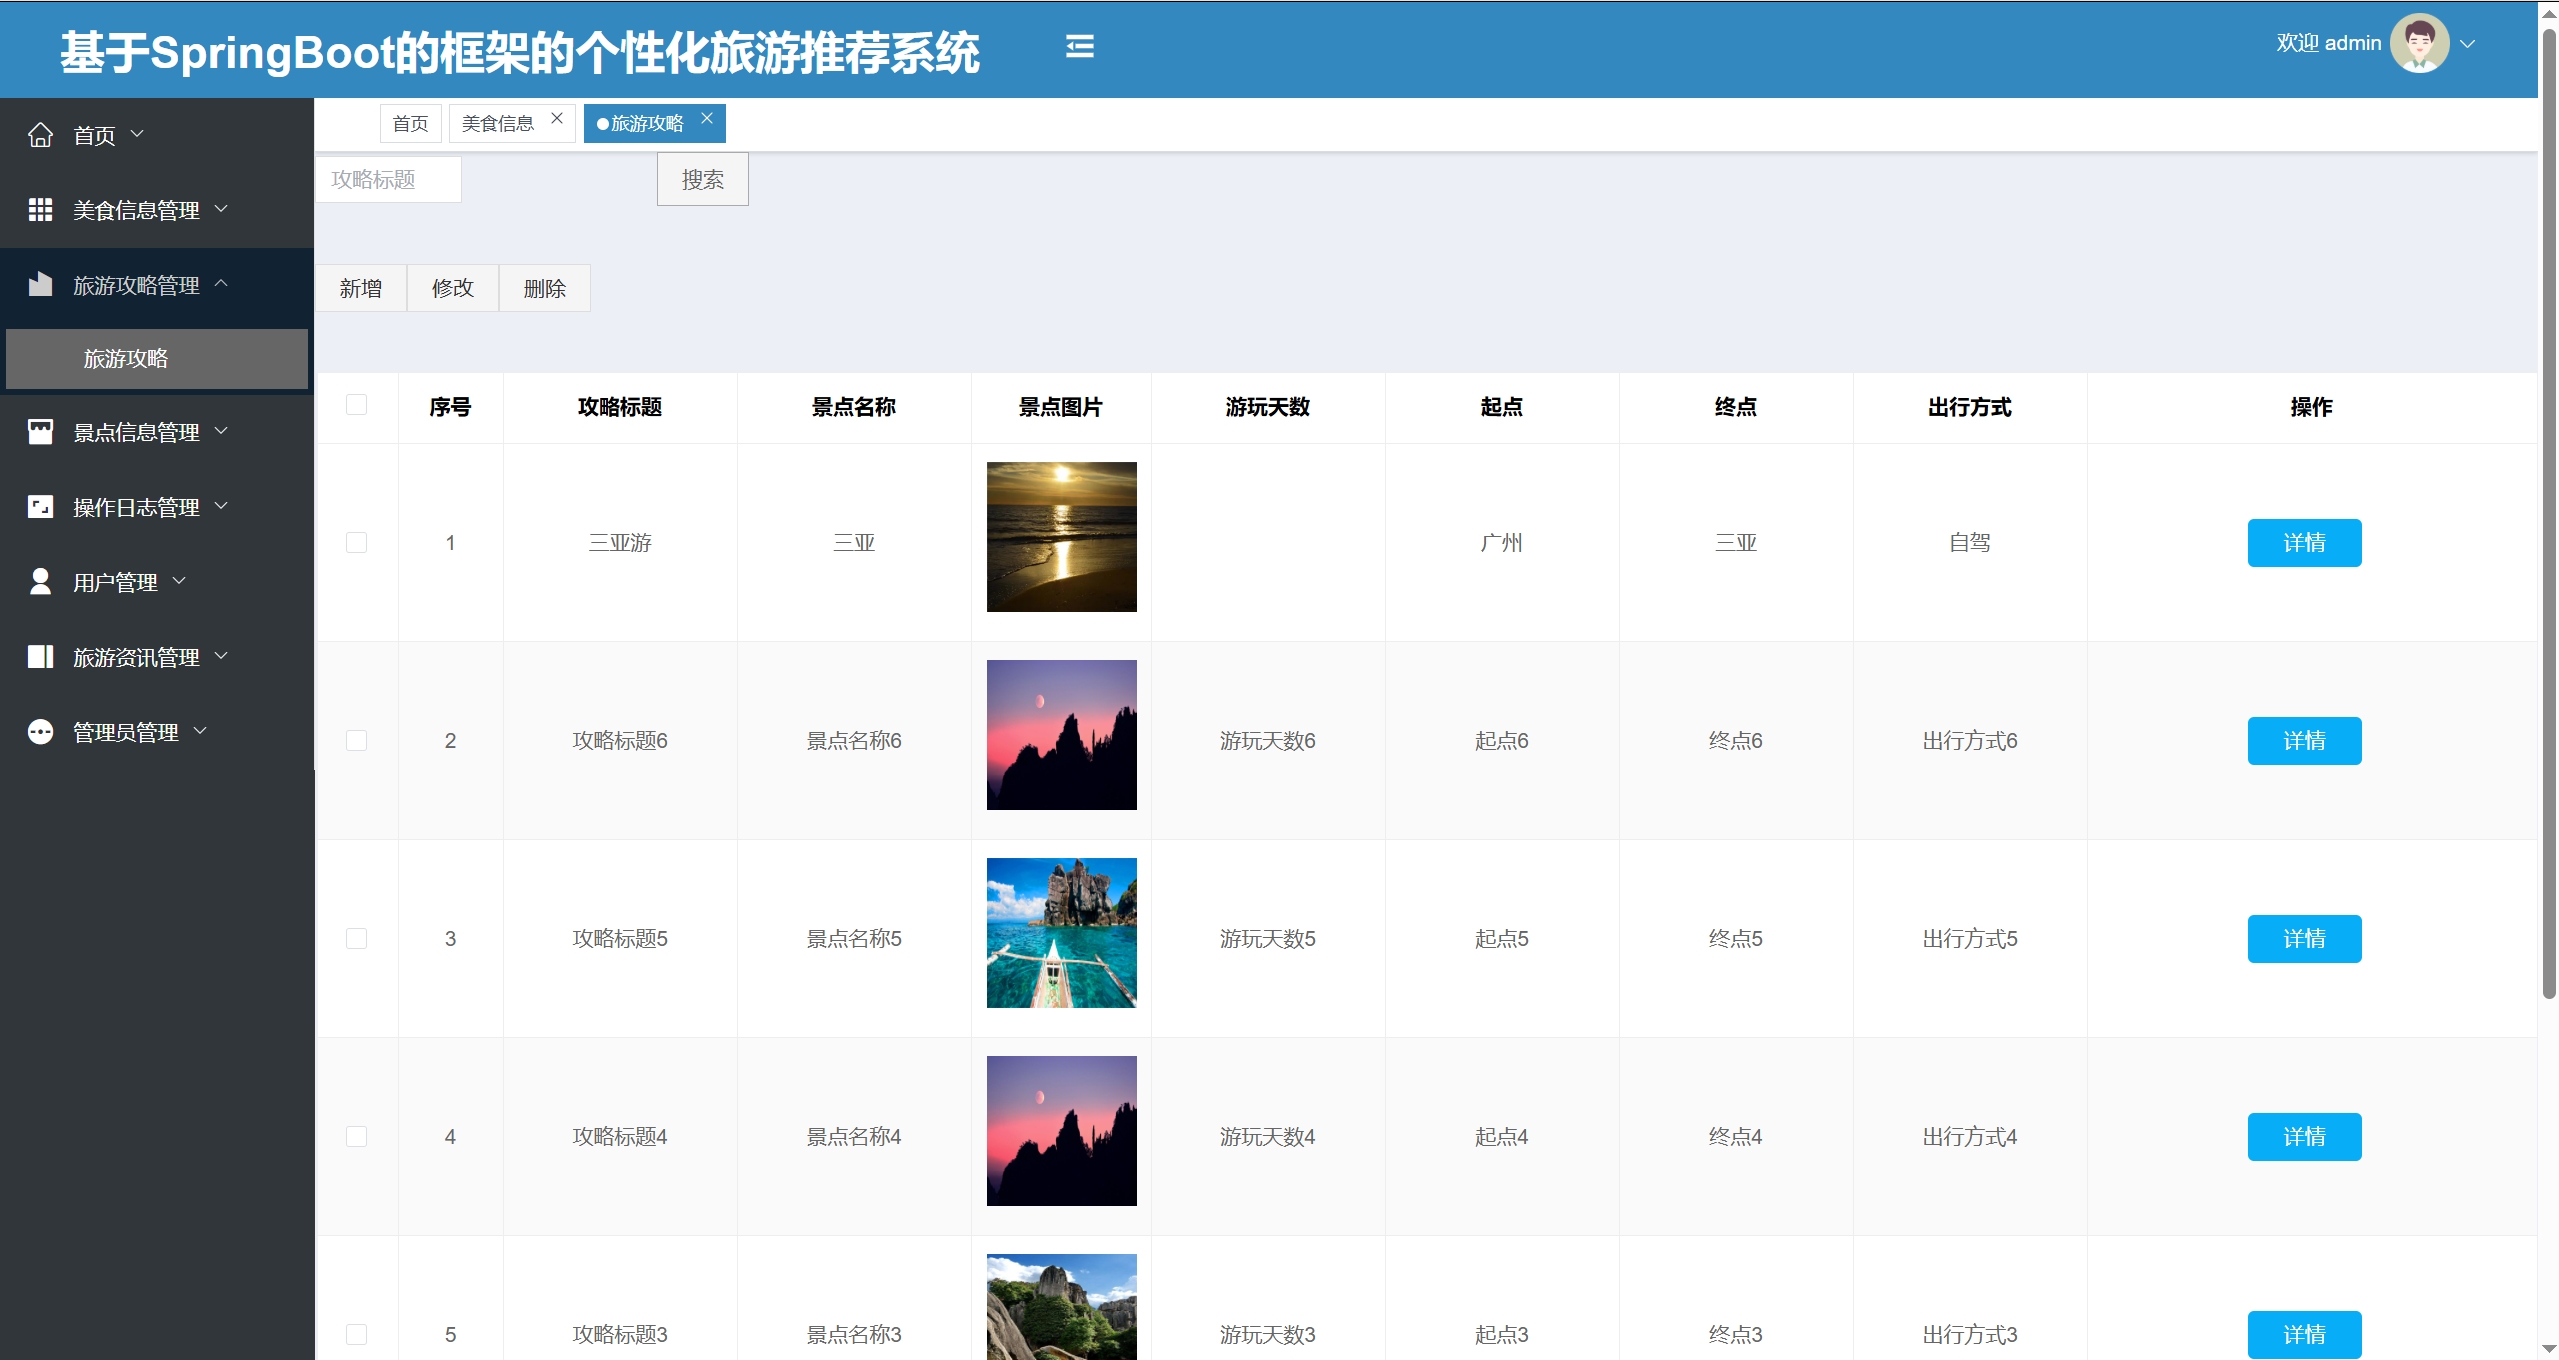Click the 终点5 table cell
Viewport: 2559px width, 1360px height.
pos(1735,938)
